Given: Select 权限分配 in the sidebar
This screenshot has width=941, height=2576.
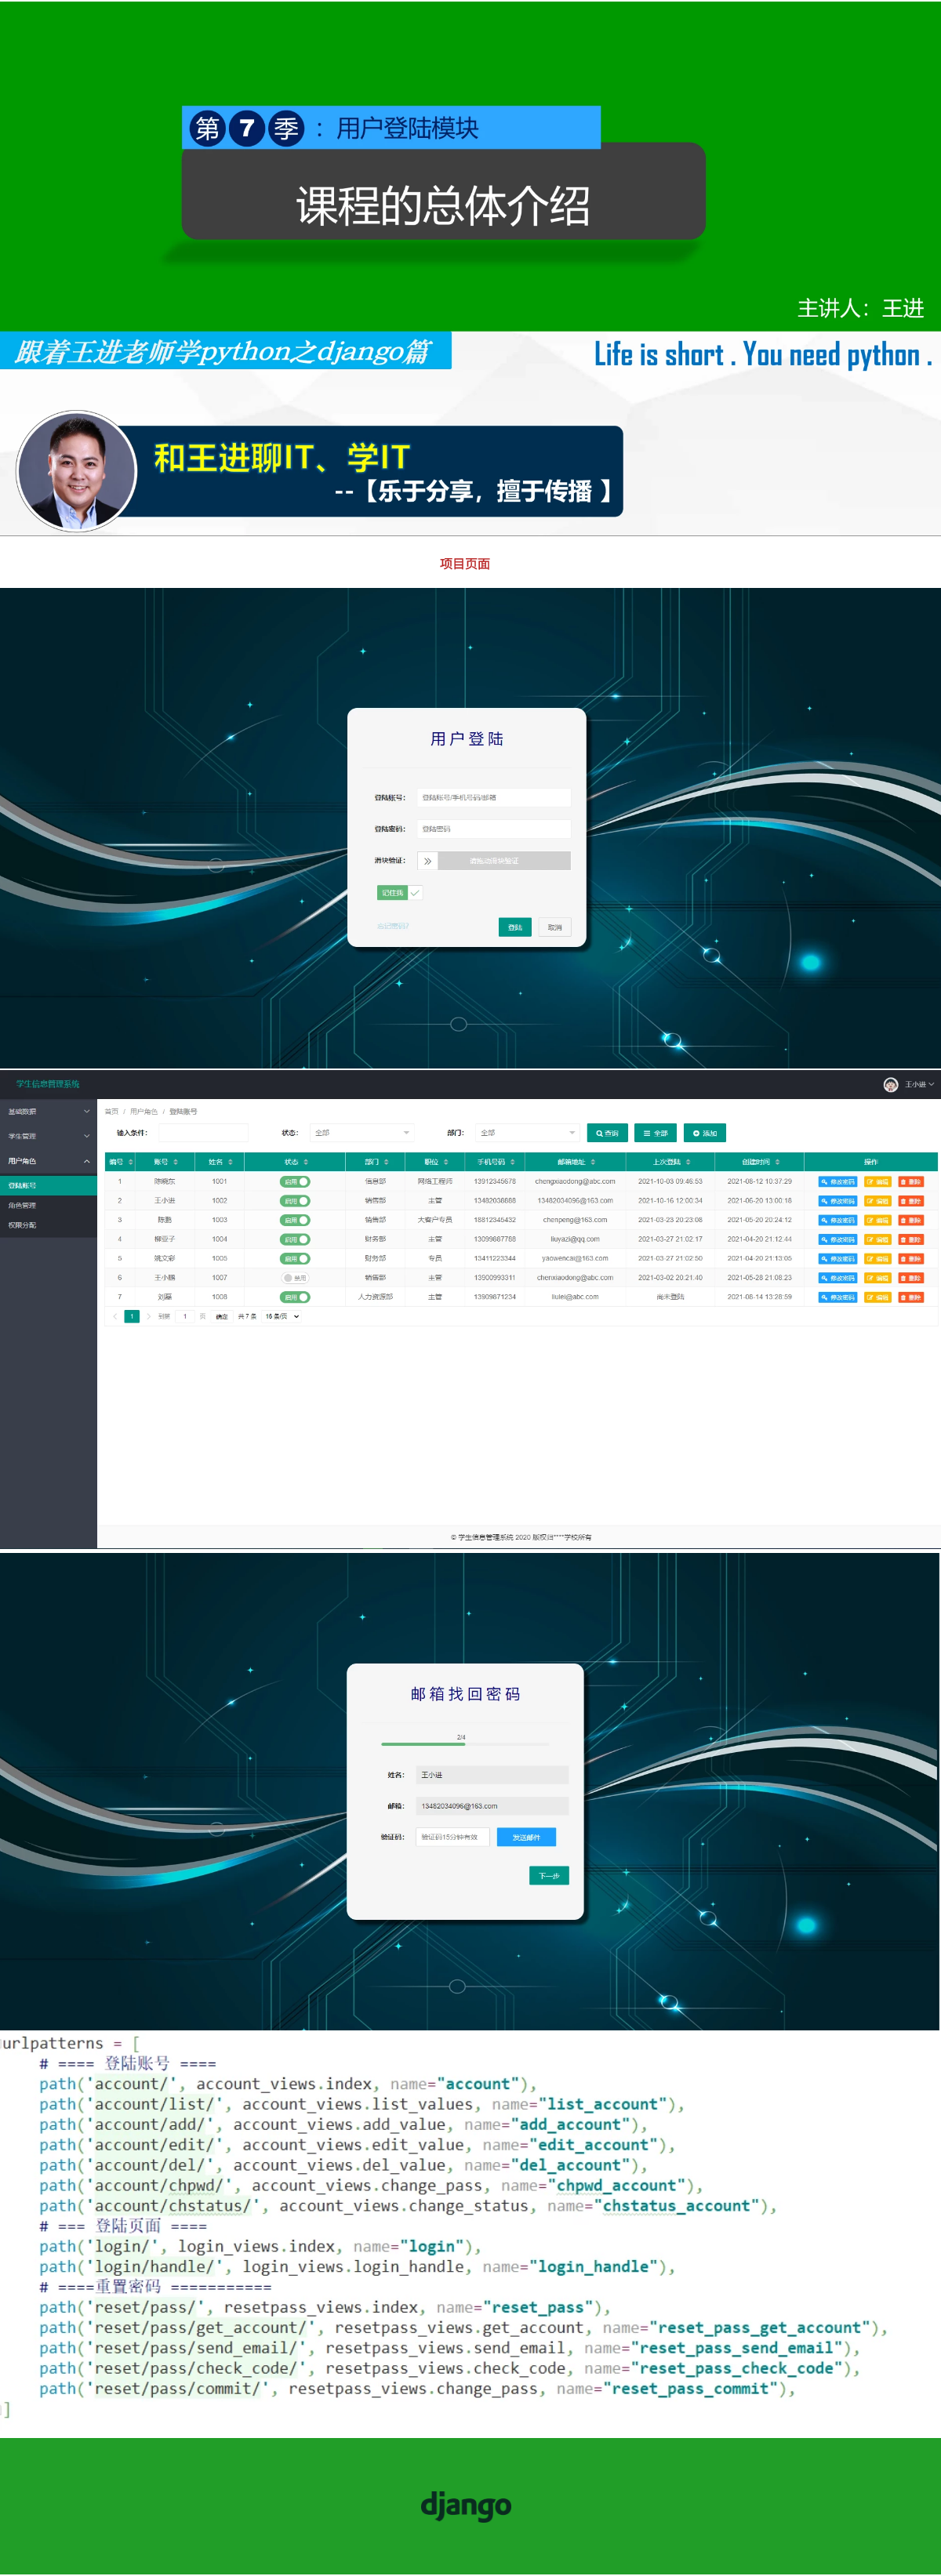Looking at the screenshot, I should tap(22, 1224).
